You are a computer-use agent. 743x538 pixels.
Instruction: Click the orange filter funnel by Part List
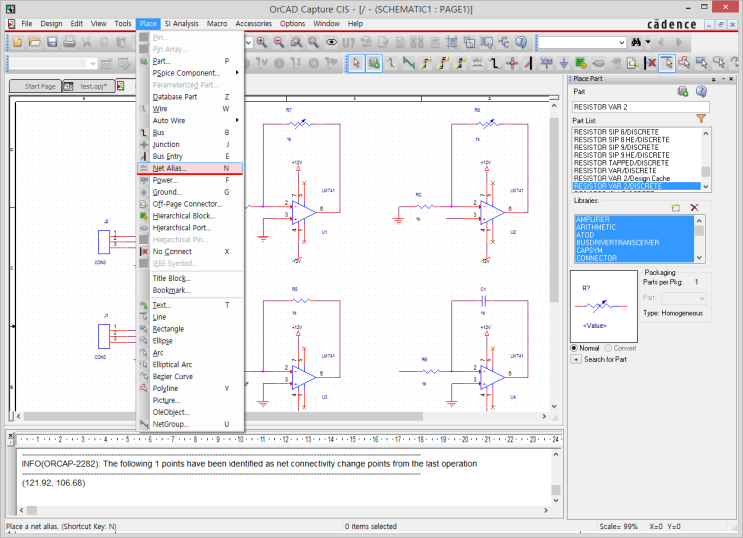[x=701, y=119]
